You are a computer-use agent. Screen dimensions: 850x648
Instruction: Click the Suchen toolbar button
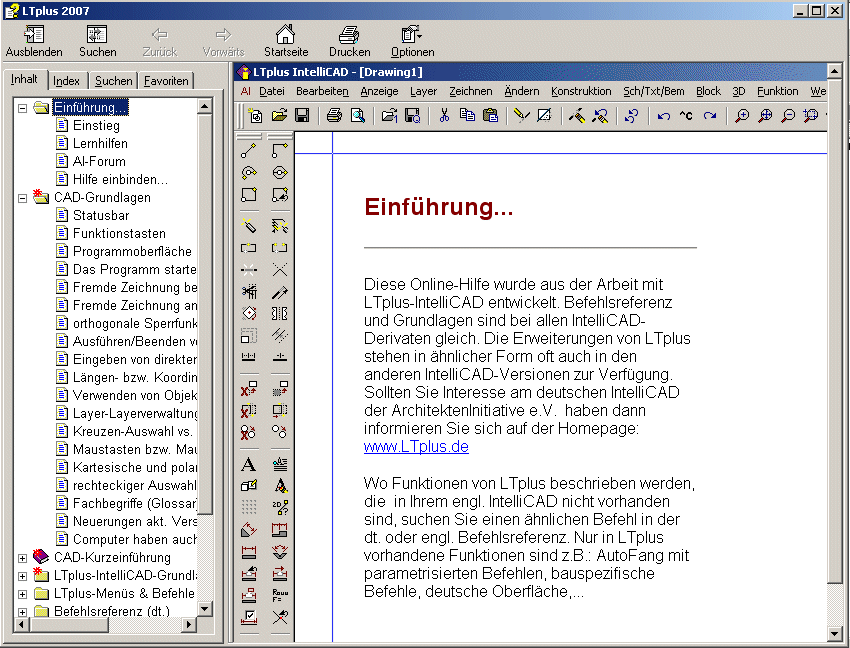click(x=98, y=41)
